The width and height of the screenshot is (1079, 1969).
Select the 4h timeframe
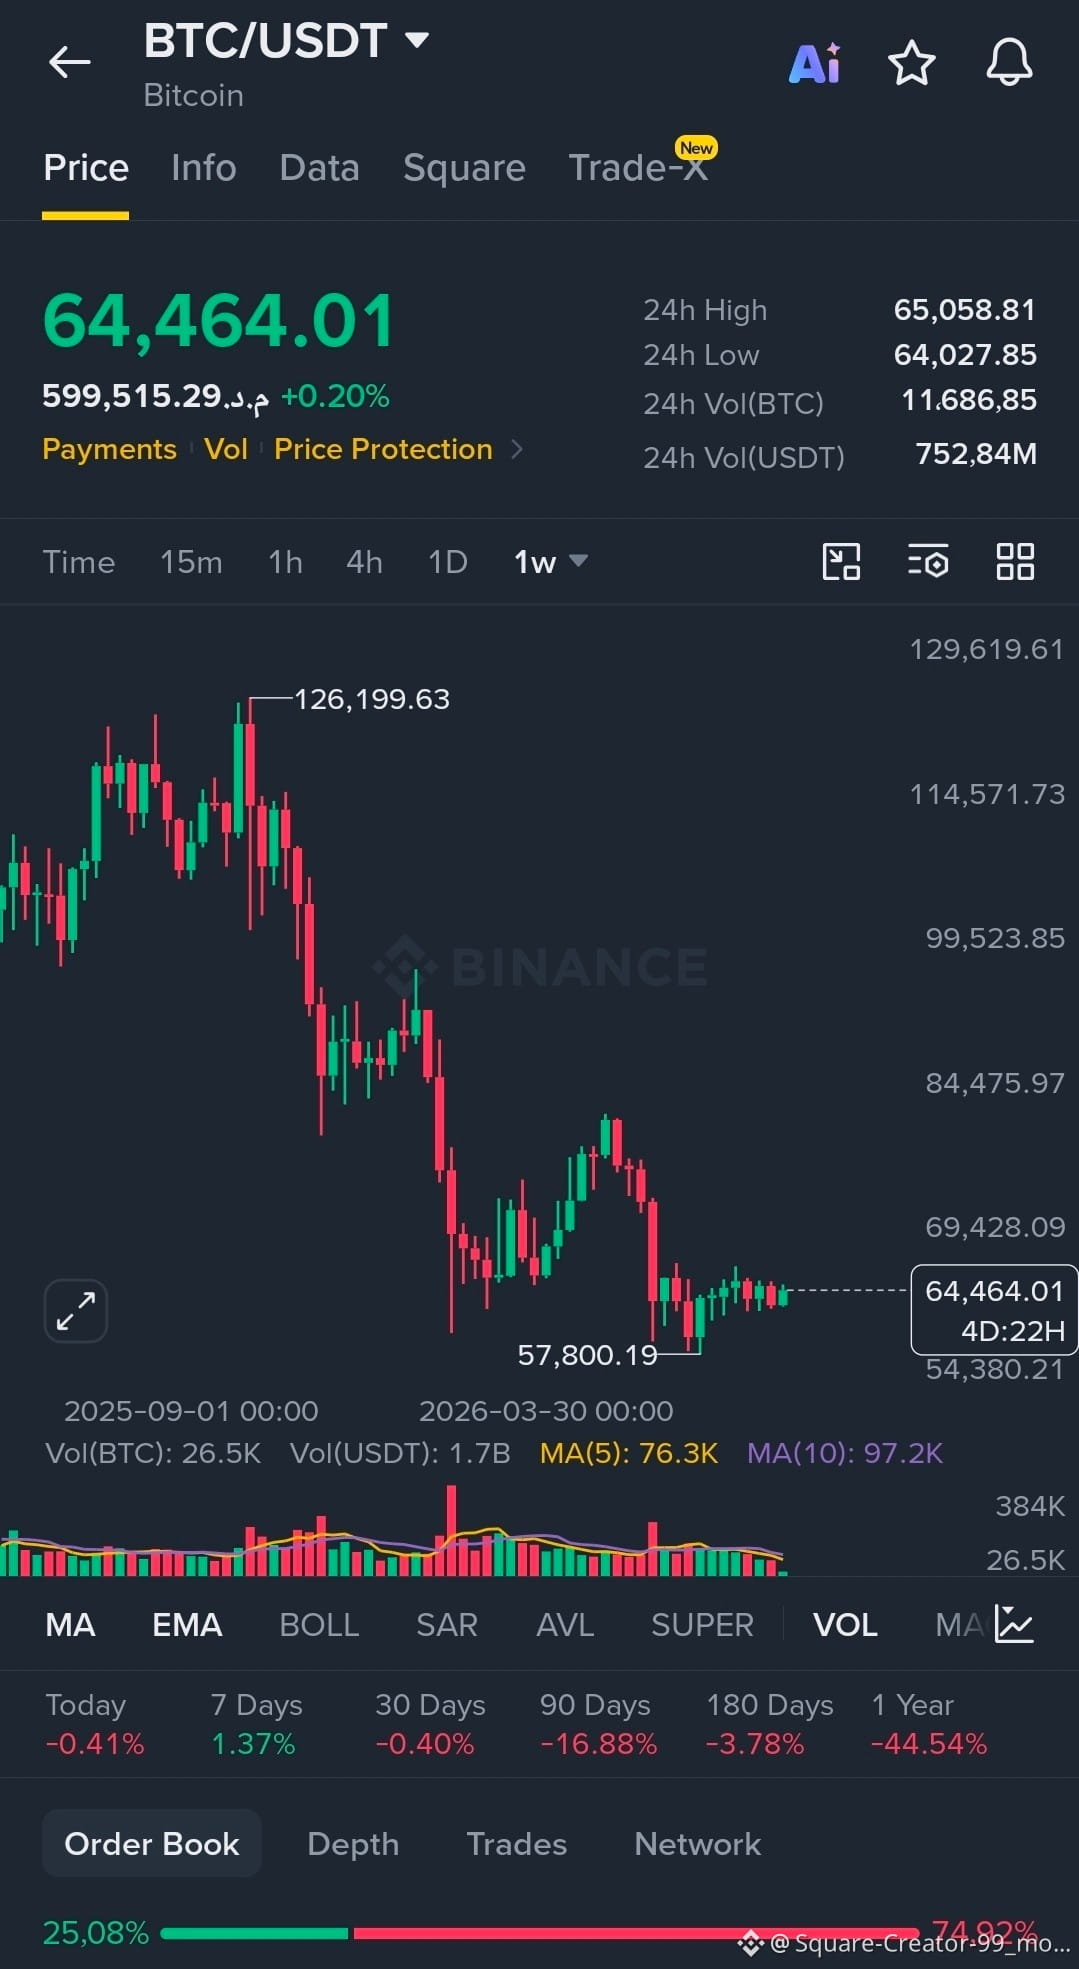coord(364,562)
